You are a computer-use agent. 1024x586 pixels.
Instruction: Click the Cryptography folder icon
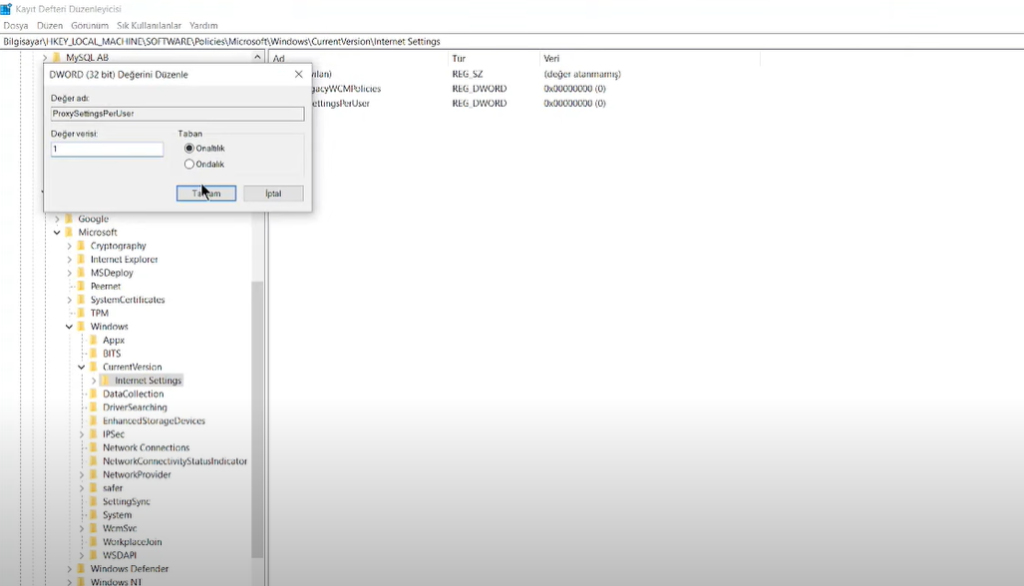(82, 246)
